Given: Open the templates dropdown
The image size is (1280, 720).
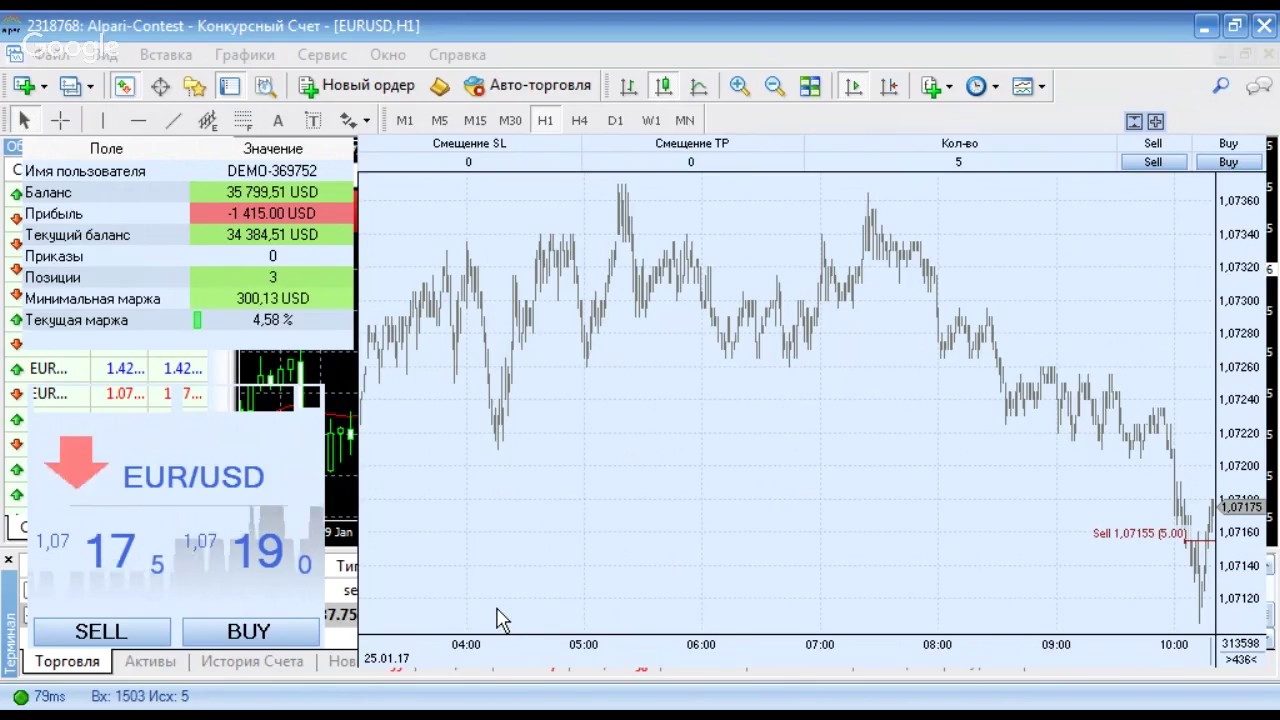Looking at the screenshot, I should click(x=1041, y=86).
